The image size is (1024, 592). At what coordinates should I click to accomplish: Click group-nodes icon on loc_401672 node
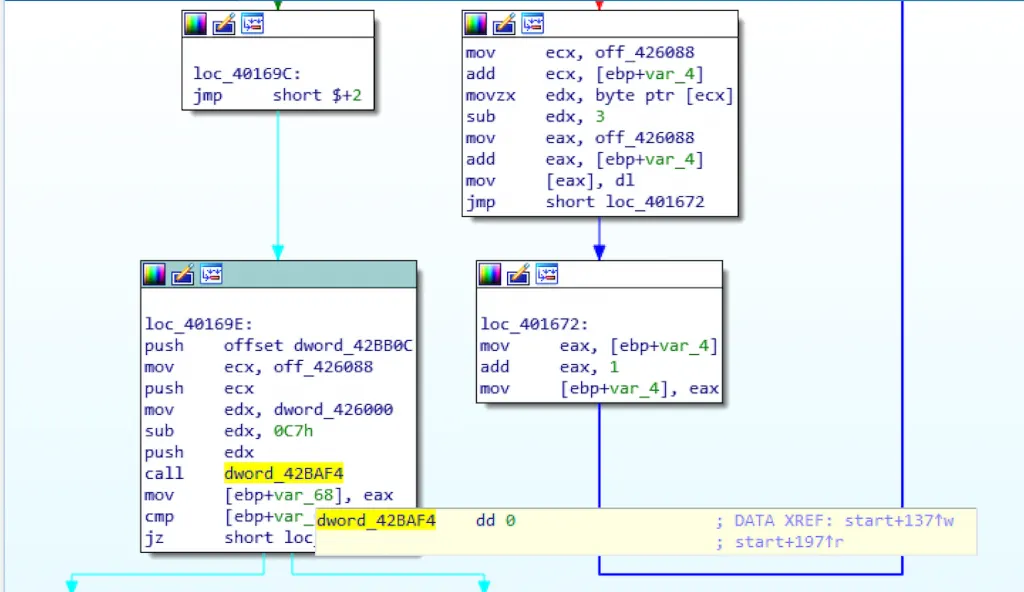pyautogui.click(x=547, y=274)
